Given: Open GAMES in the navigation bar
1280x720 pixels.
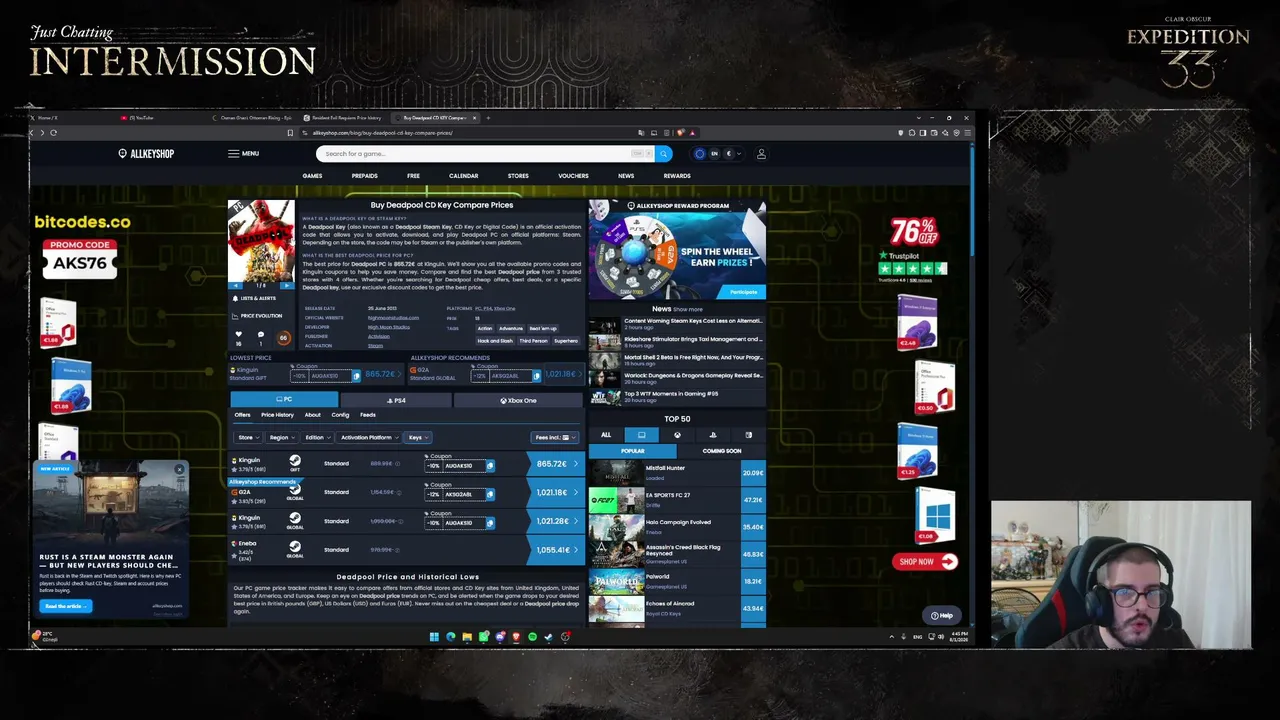Looking at the screenshot, I should pos(312,176).
